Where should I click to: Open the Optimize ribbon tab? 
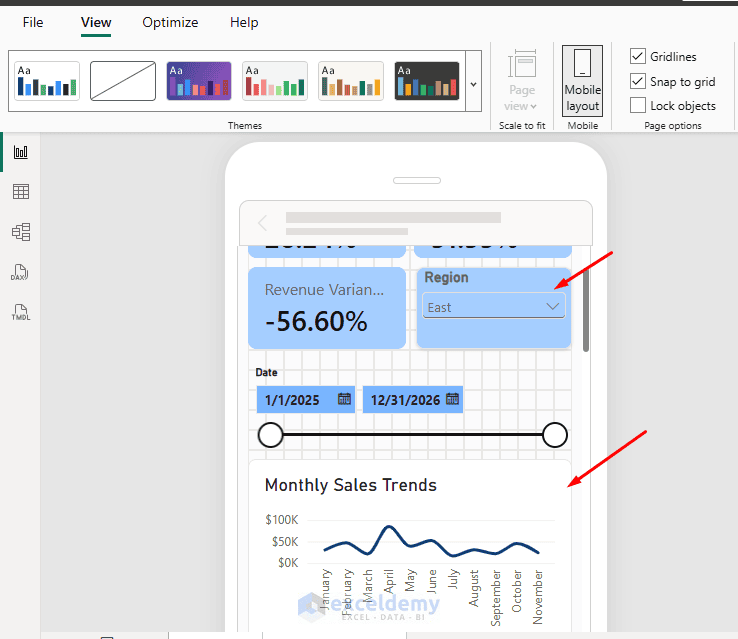coord(170,22)
